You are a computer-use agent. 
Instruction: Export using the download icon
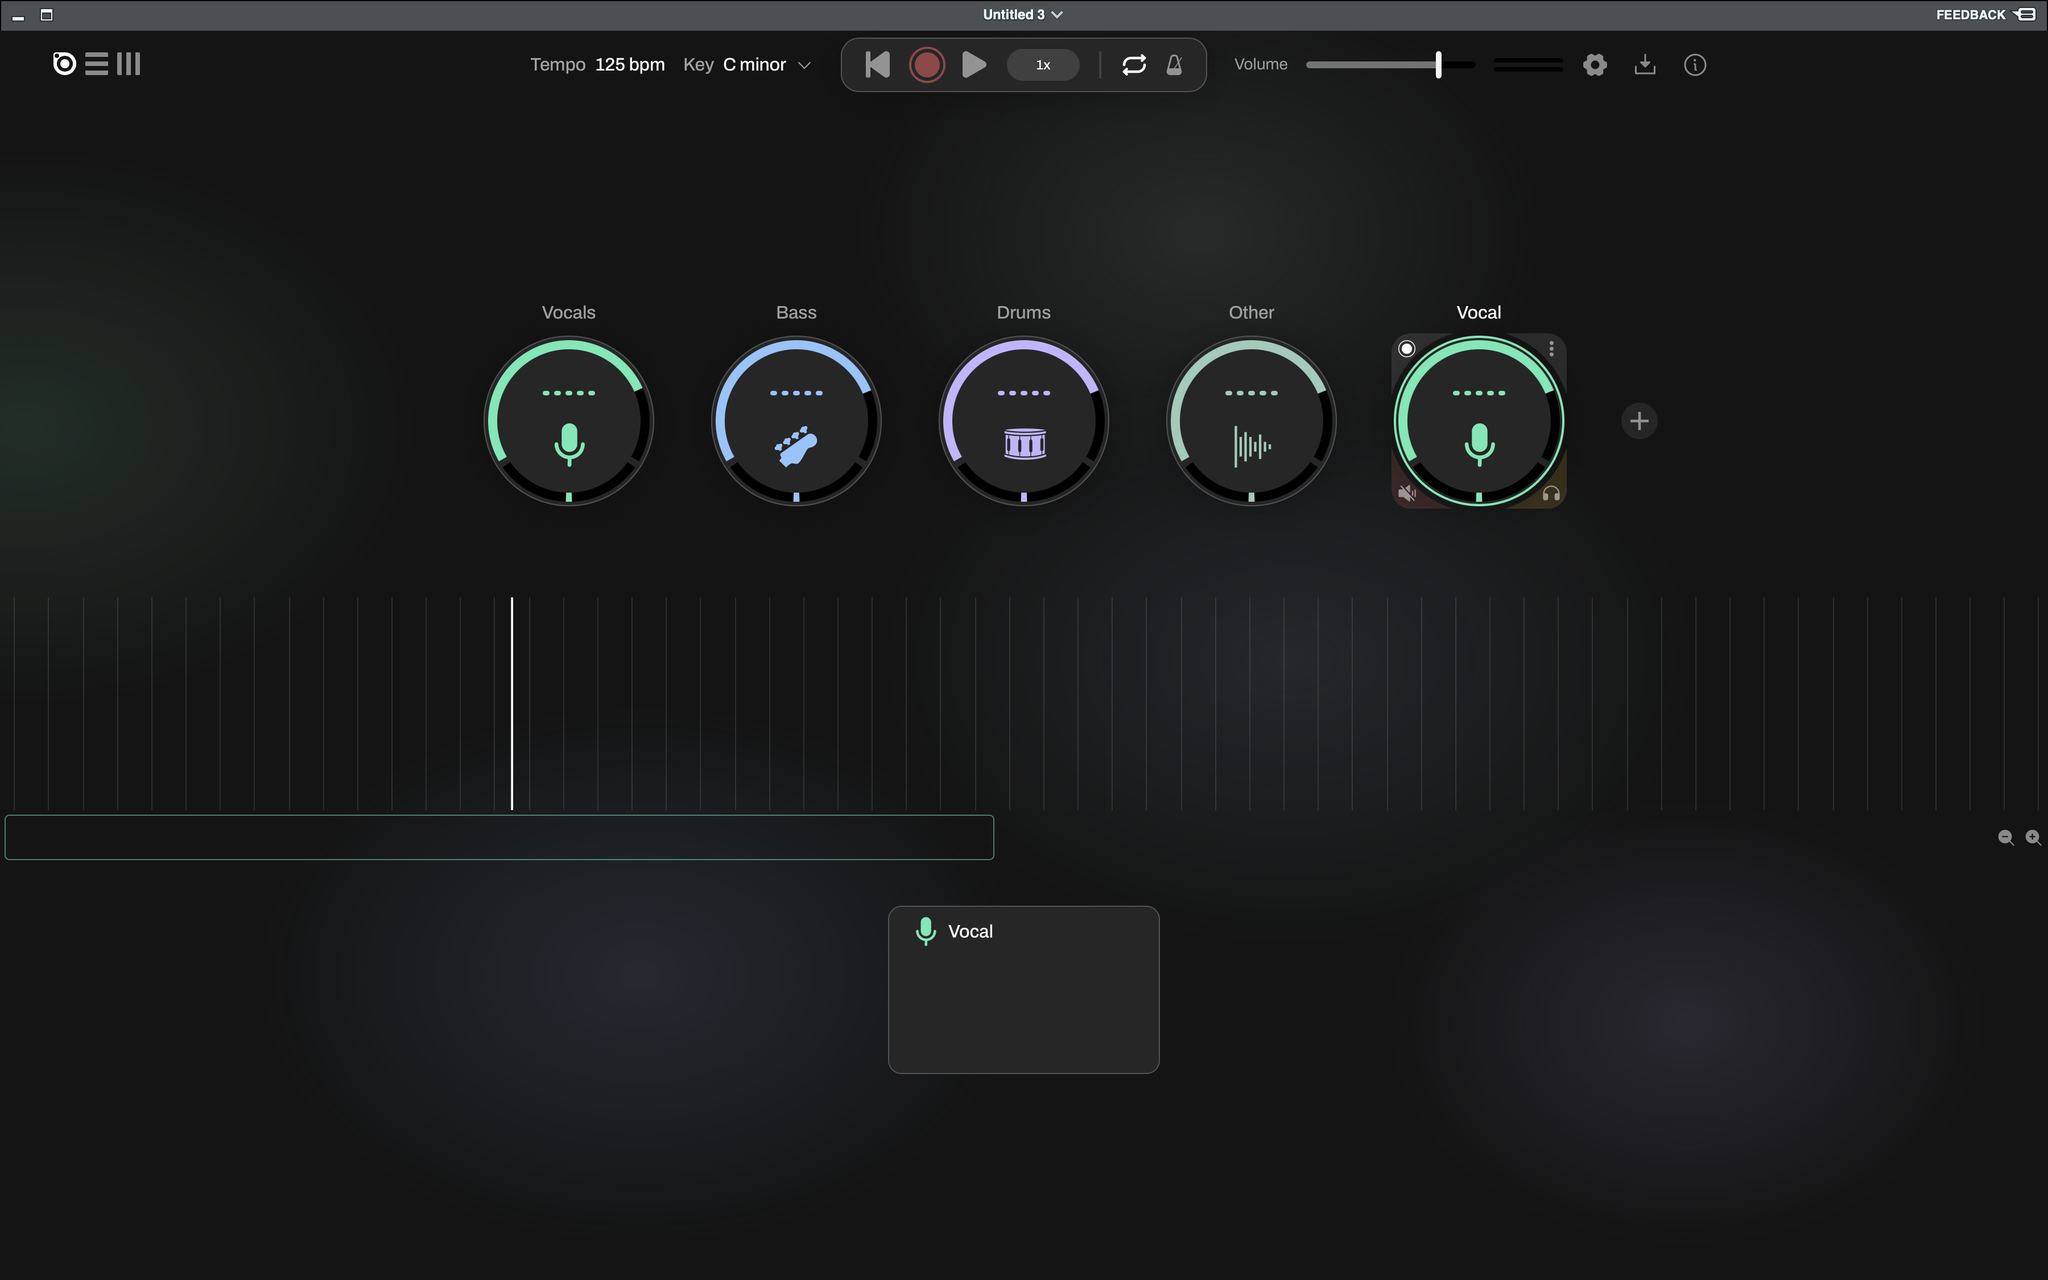1645,65
